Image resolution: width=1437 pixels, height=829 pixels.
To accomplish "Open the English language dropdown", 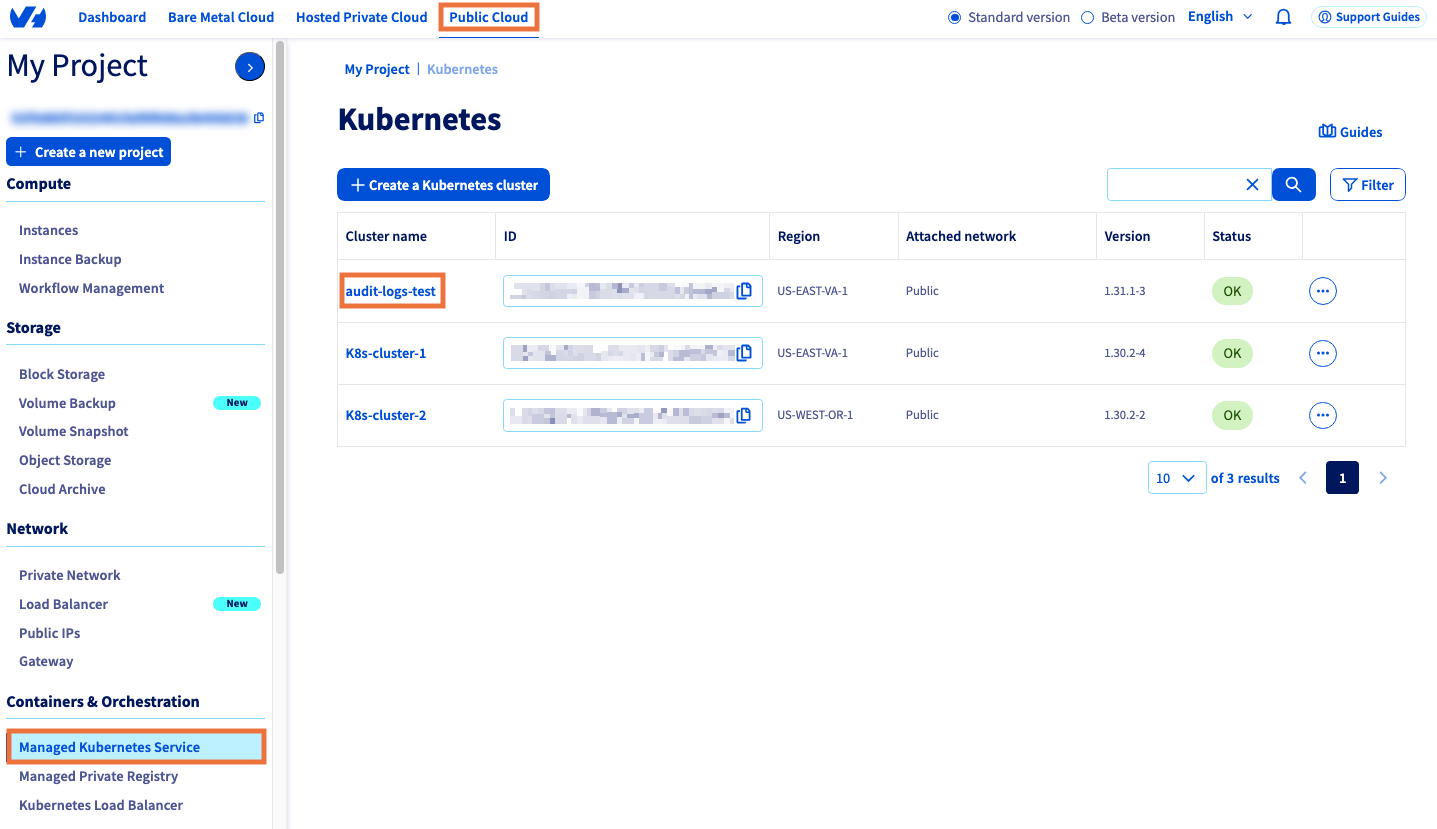I will pos(1218,17).
